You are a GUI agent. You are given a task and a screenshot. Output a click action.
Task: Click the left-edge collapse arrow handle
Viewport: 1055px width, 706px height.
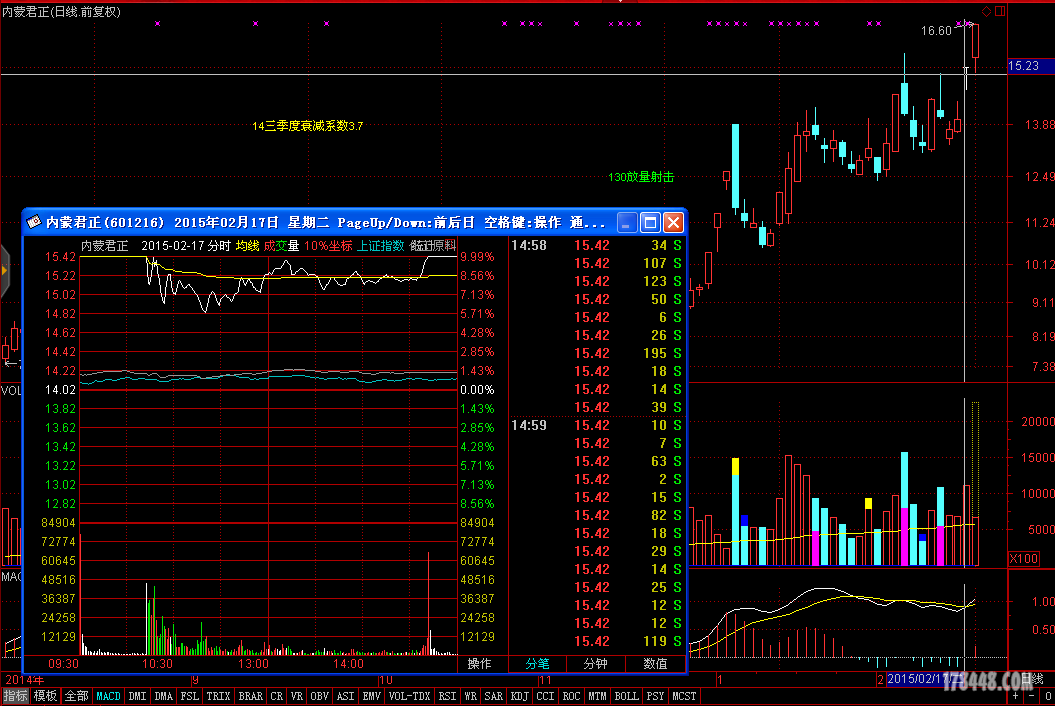tap(5, 271)
